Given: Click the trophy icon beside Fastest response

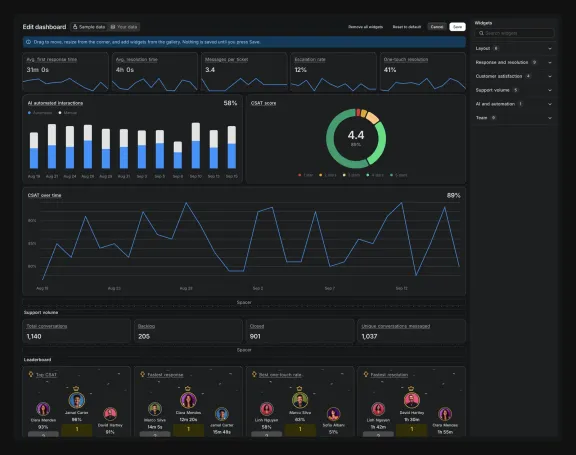Looking at the screenshot, I should [x=143, y=374].
